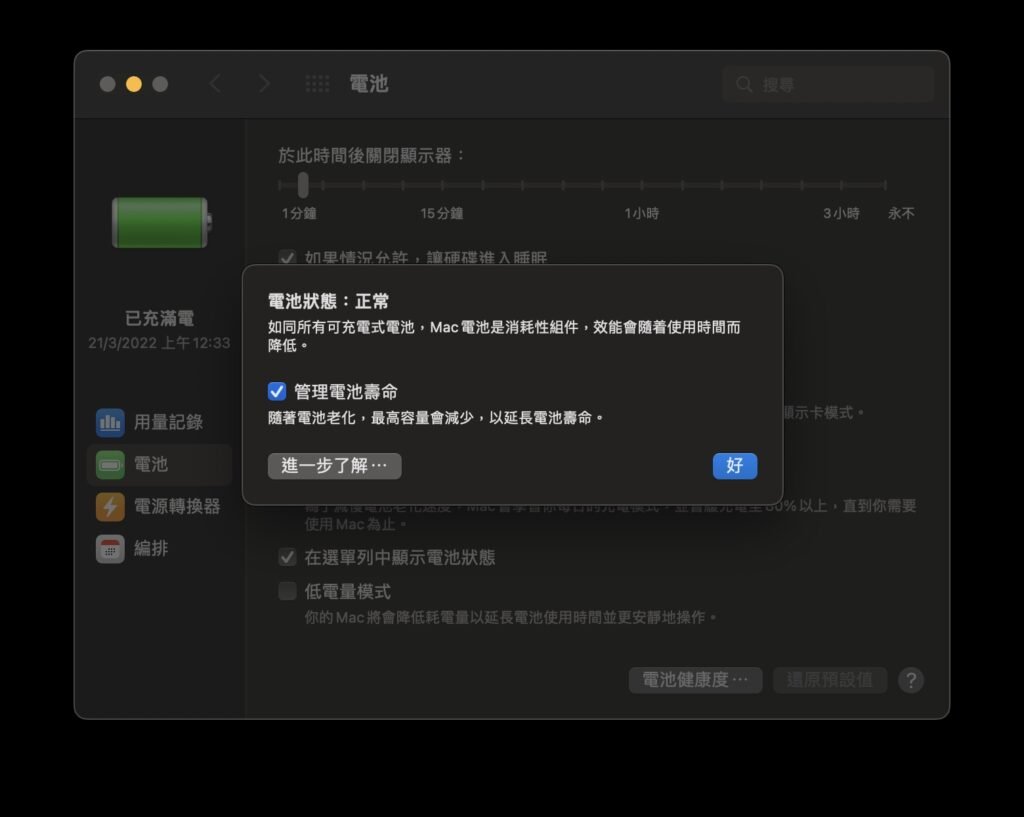Click 進一步了解… to learn more
This screenshot has width=1024, height=817.
[334, 466]
